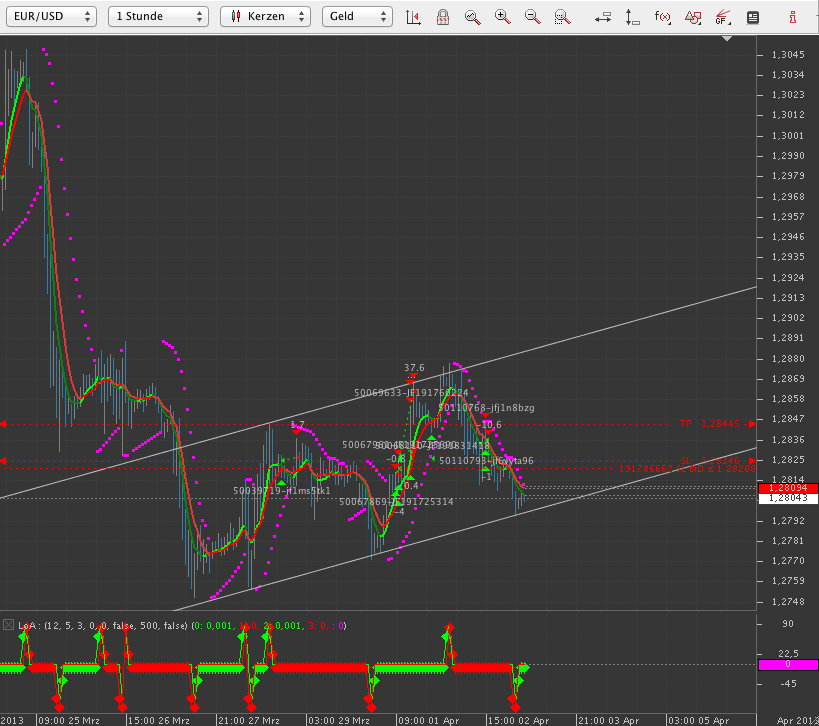The height and width of the screenshot is (726, 819).
Task: Select the SL 1,28246 stop-loss label
Action: tap(710, 460)
